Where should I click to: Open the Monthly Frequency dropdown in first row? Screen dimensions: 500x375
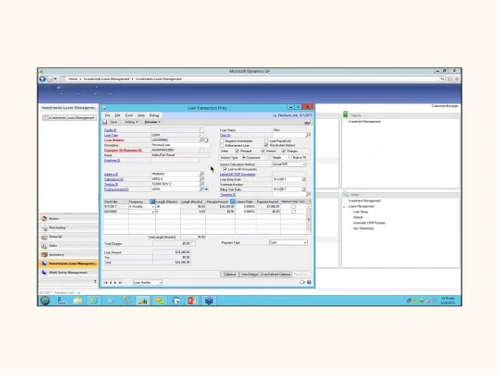(x=153, y=207)
